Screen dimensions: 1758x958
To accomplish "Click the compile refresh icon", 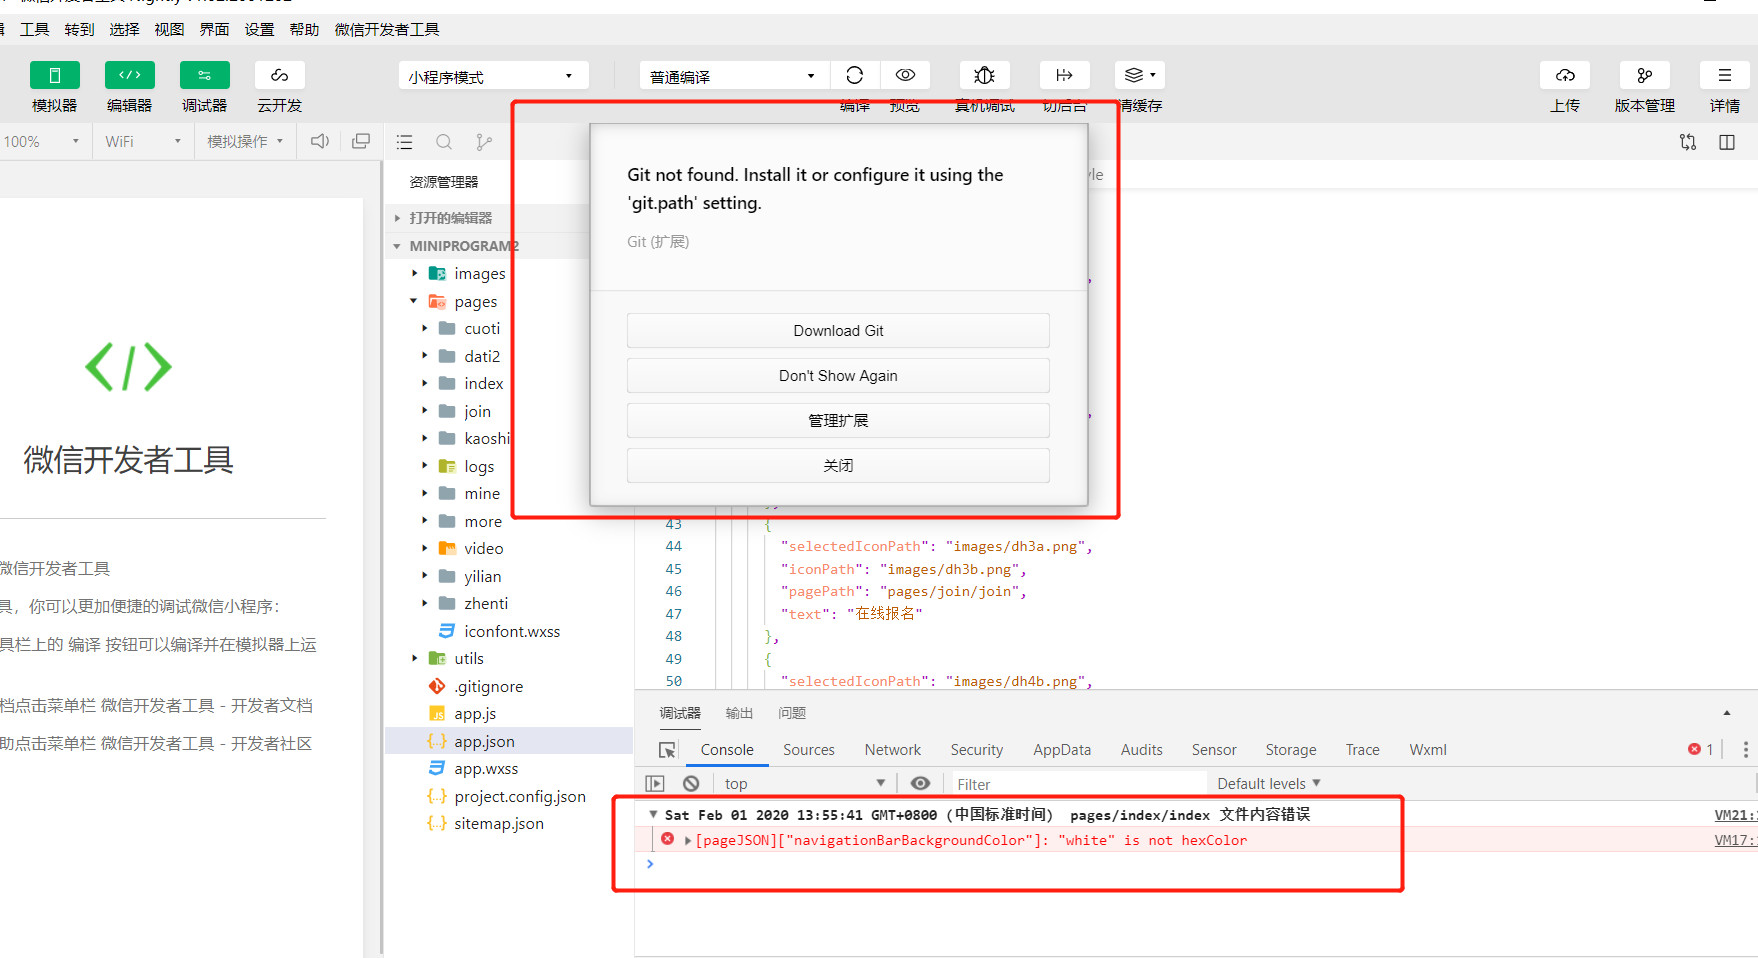I will click(855, 75).
